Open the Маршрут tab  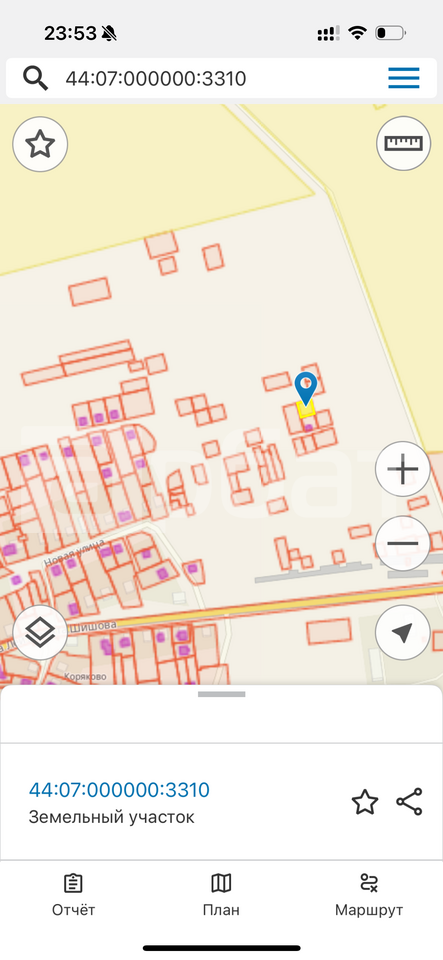point(369,896)
